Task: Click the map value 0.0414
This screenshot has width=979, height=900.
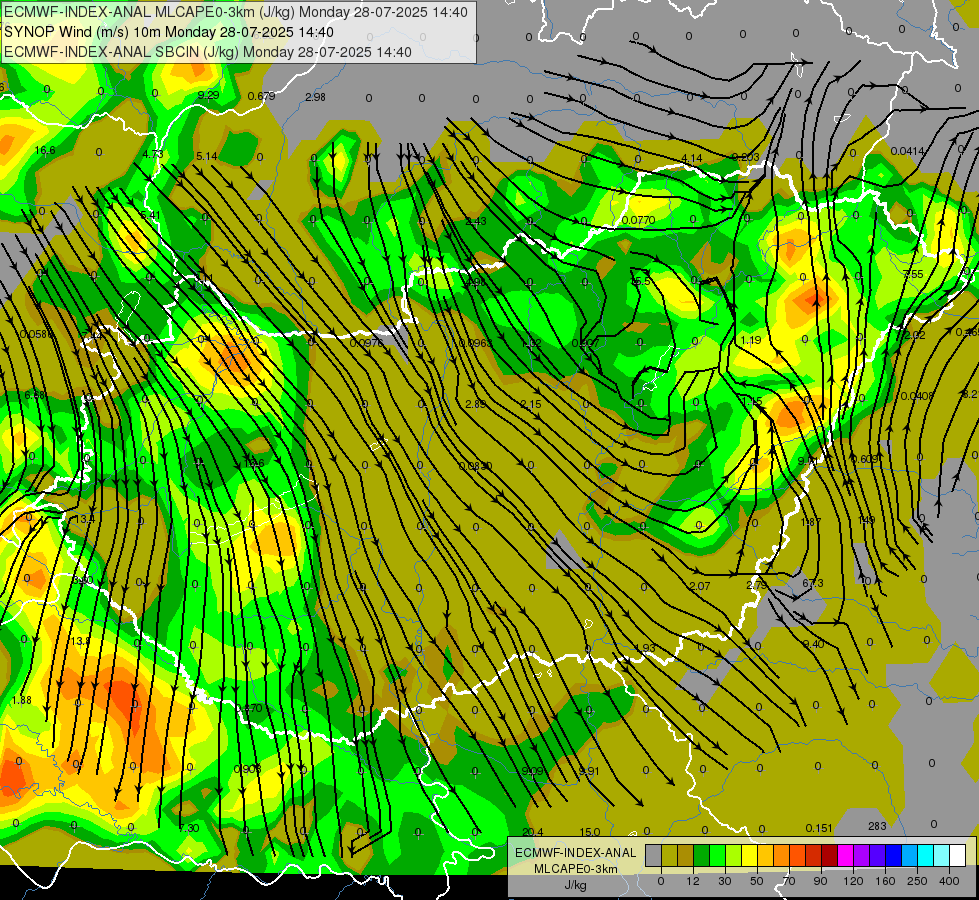Action: [x=907, y=151]
